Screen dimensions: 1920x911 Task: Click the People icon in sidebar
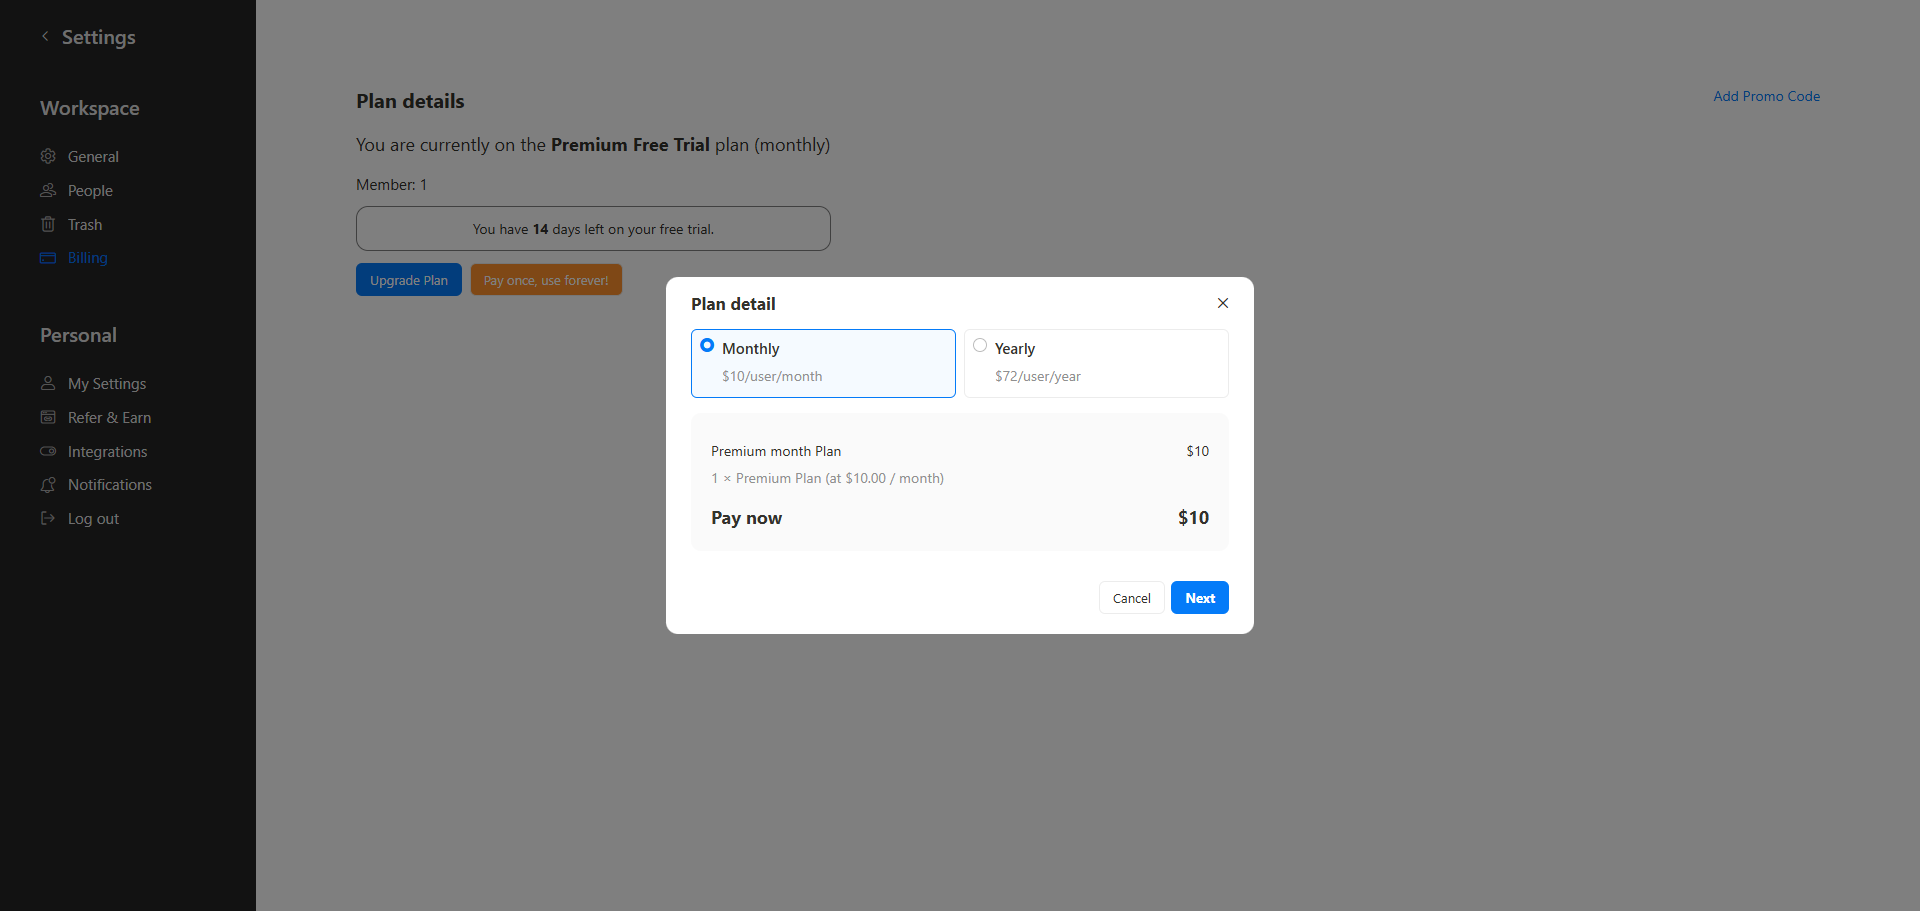click(x=48, y=190)
